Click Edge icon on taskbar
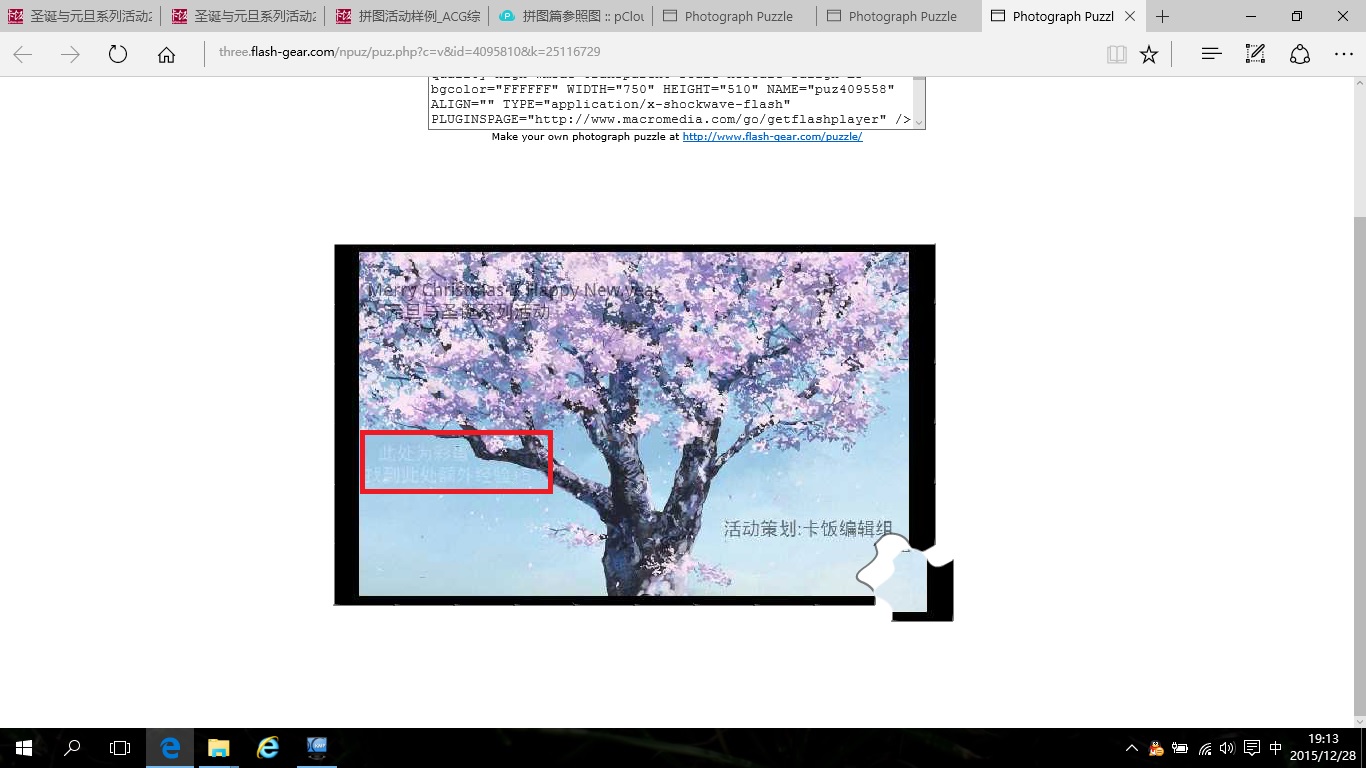 170,747
